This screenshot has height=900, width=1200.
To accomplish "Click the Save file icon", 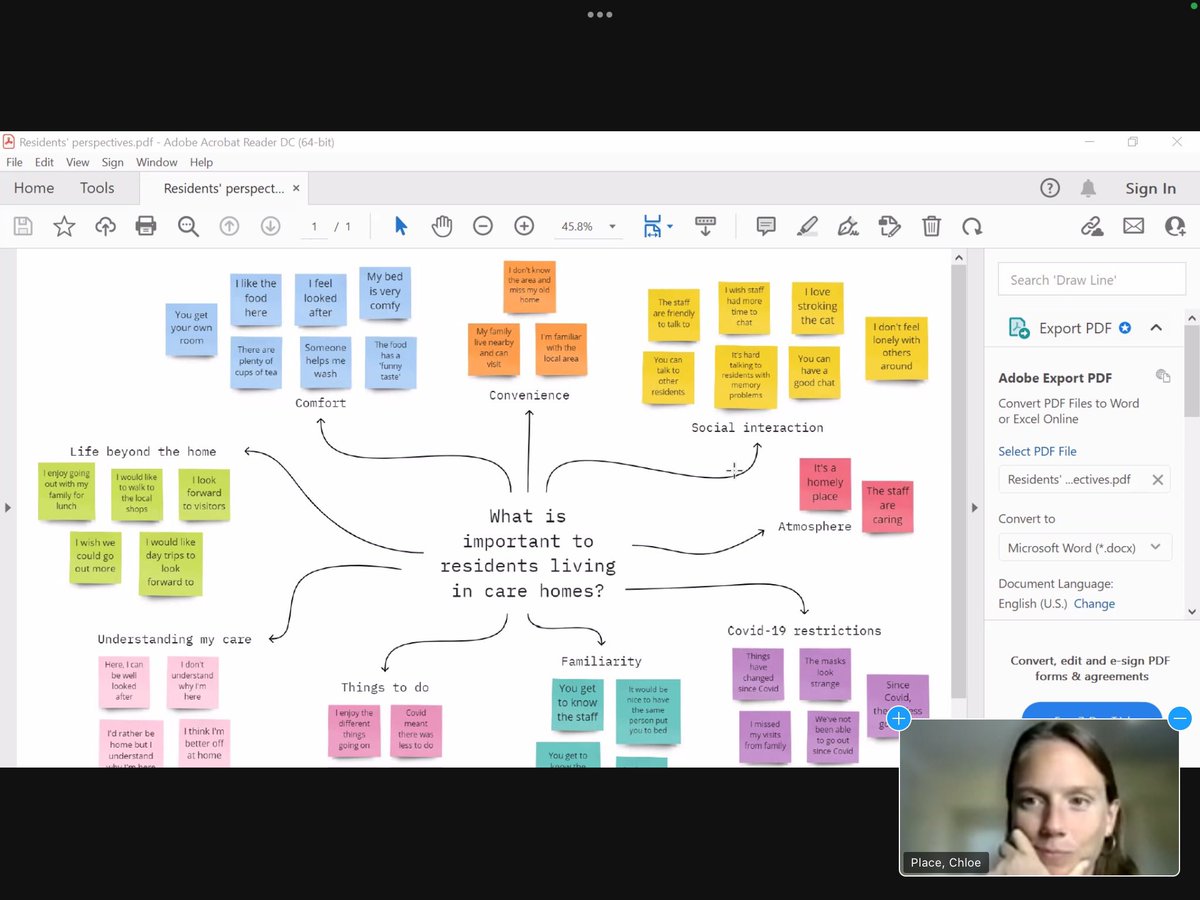I will (x=23, y=227).
